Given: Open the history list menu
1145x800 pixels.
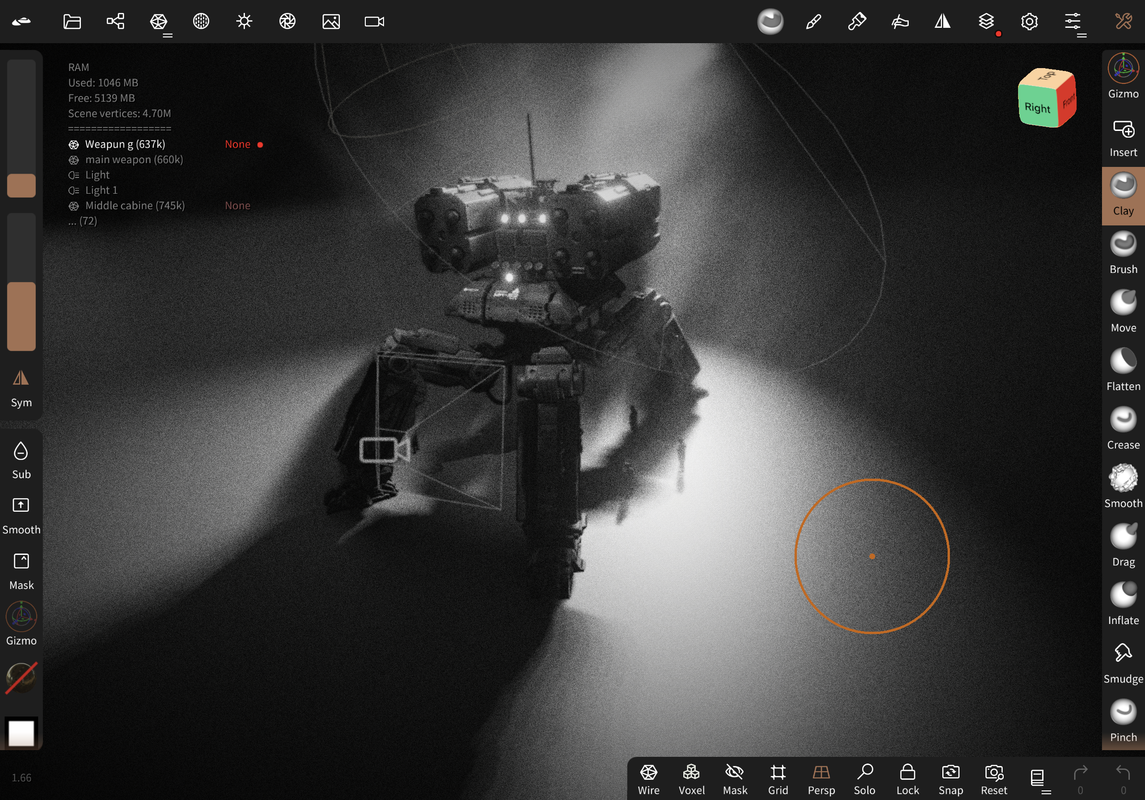Looking at the screenshot, I should point(1038,779).
